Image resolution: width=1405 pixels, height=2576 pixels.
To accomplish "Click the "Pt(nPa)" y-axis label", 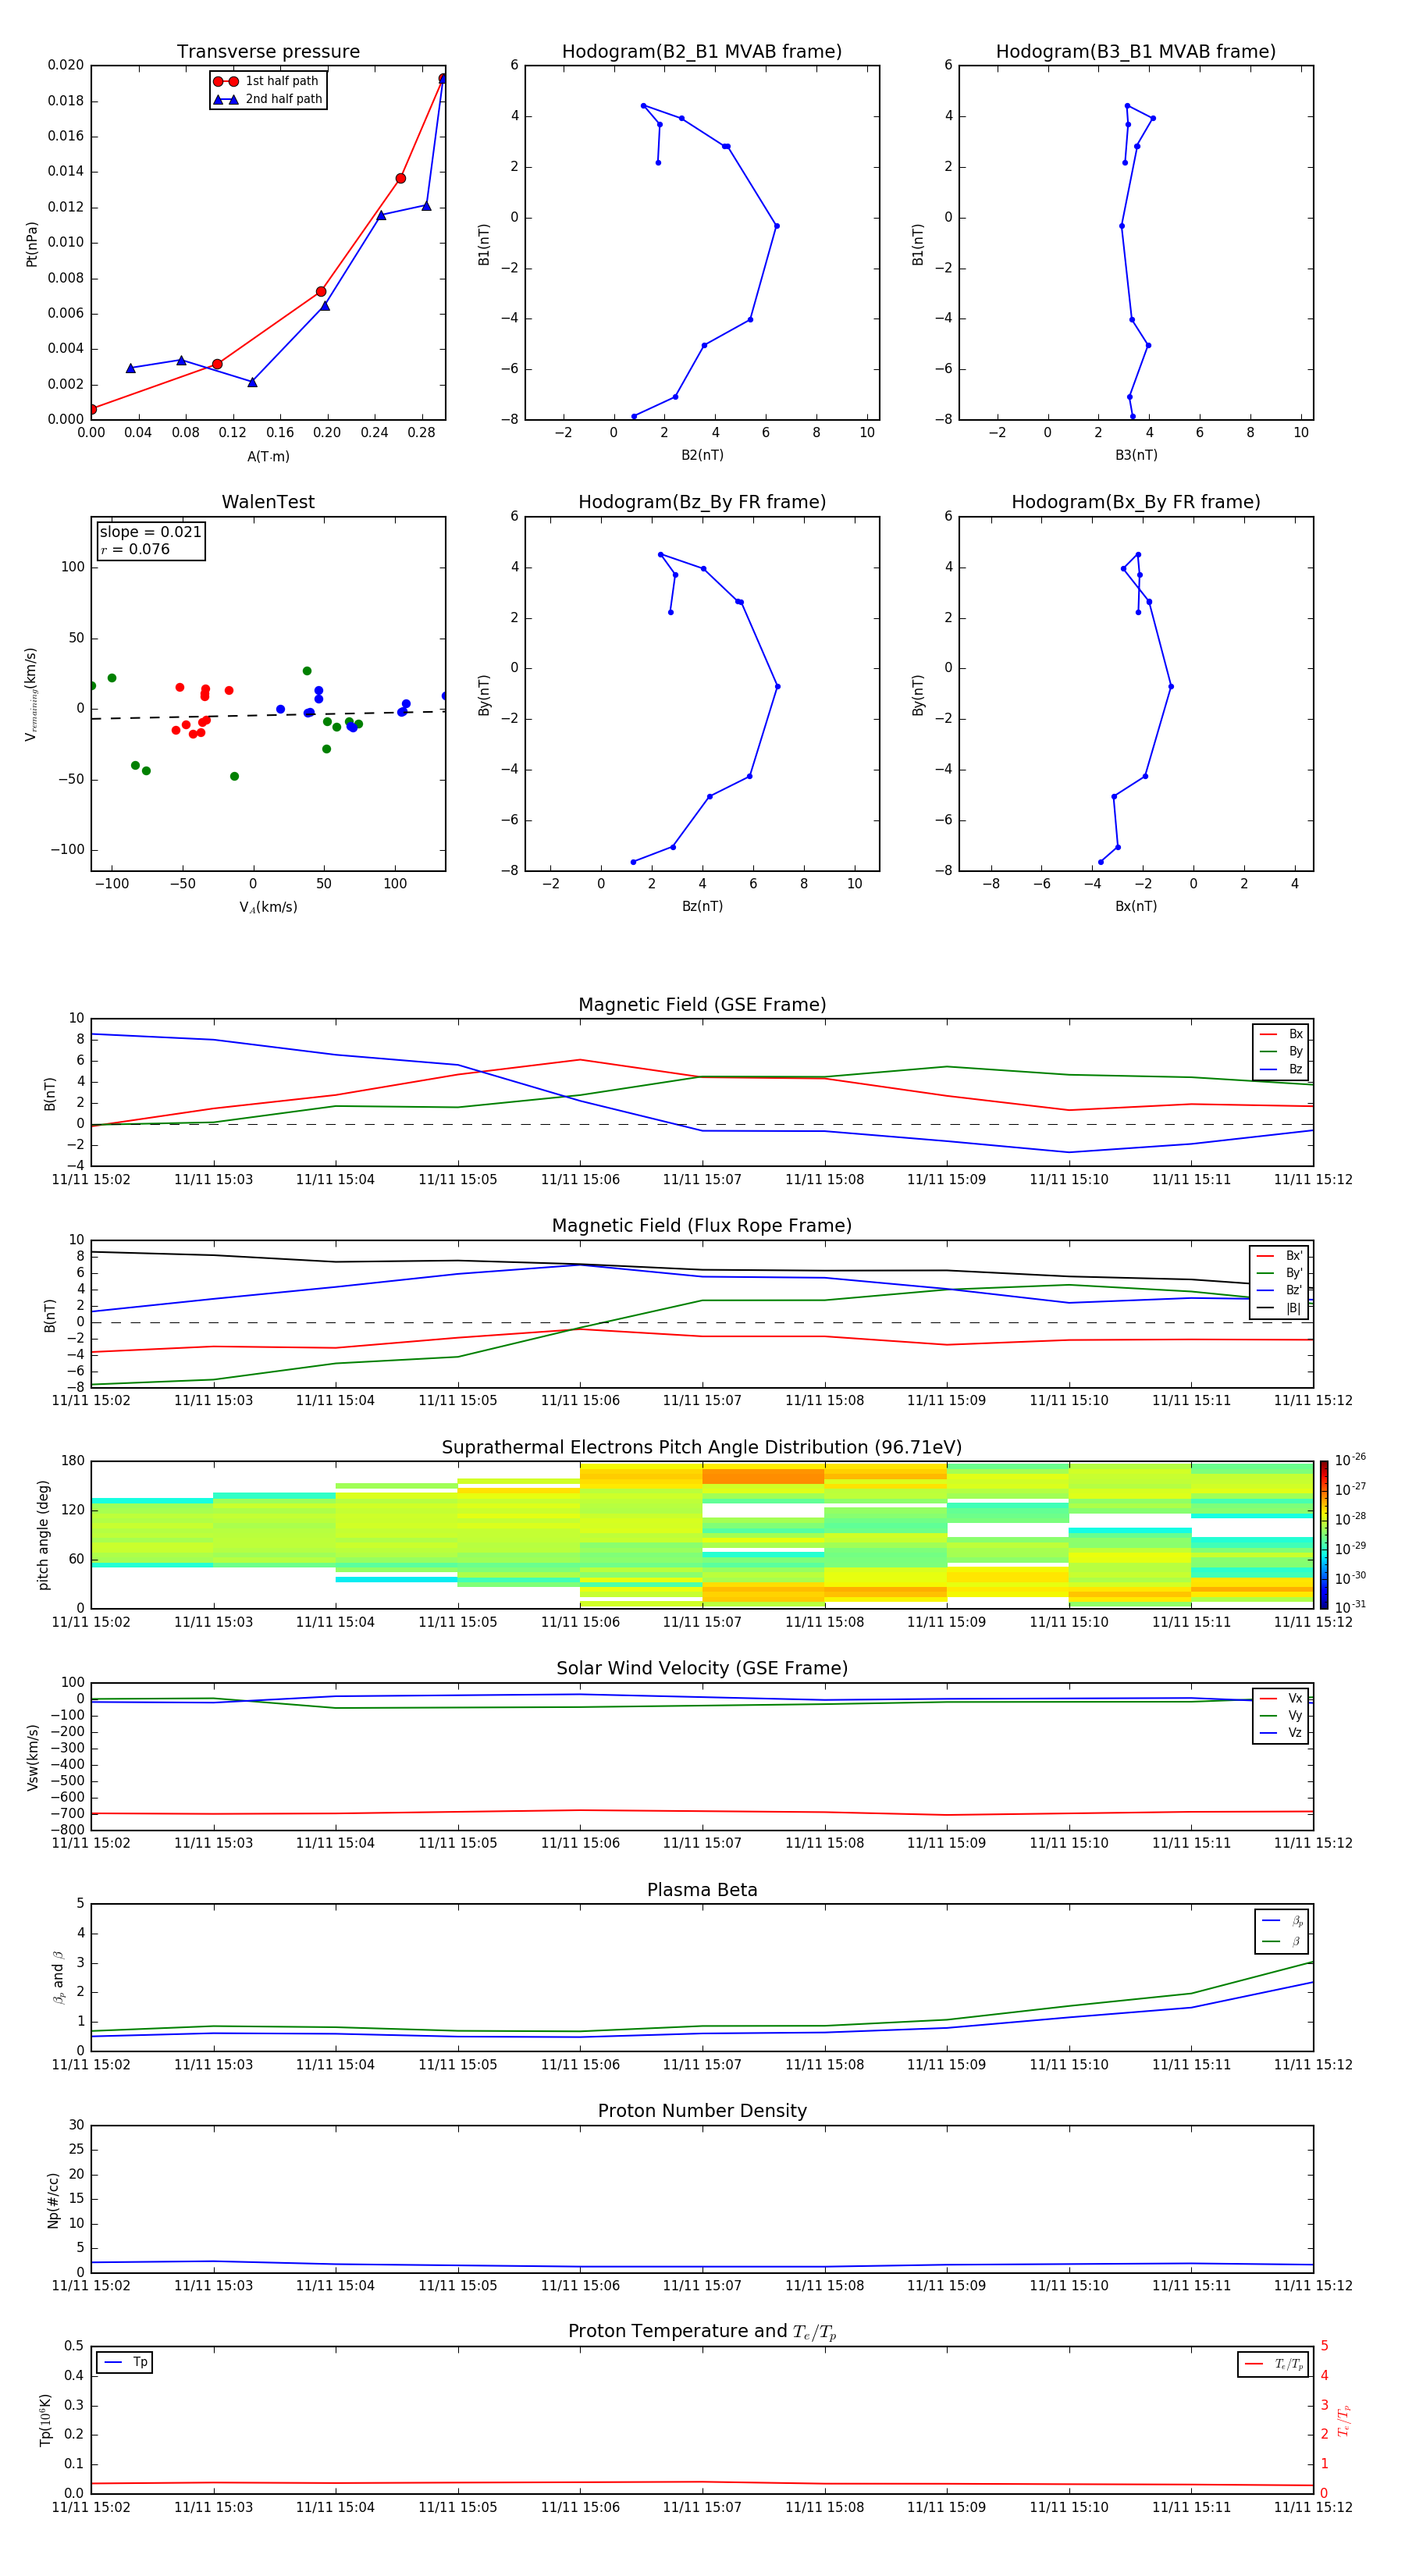I will (32, 243).
